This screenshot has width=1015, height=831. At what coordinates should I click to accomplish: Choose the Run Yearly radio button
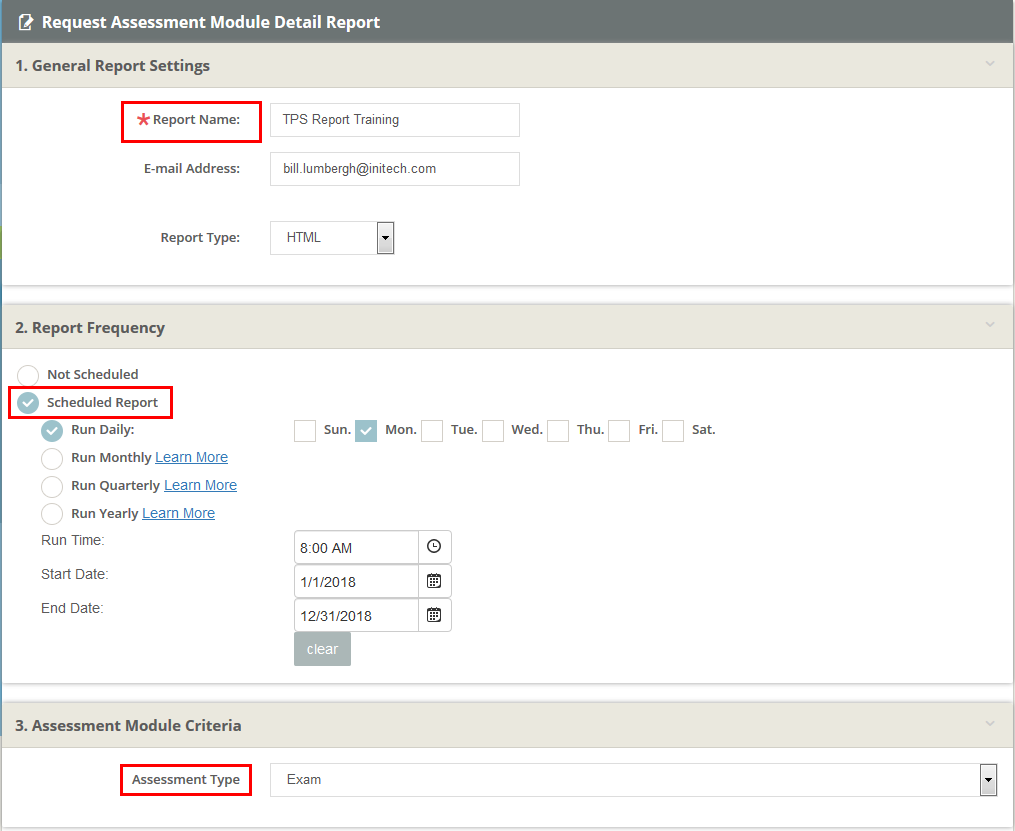point(52,514)
